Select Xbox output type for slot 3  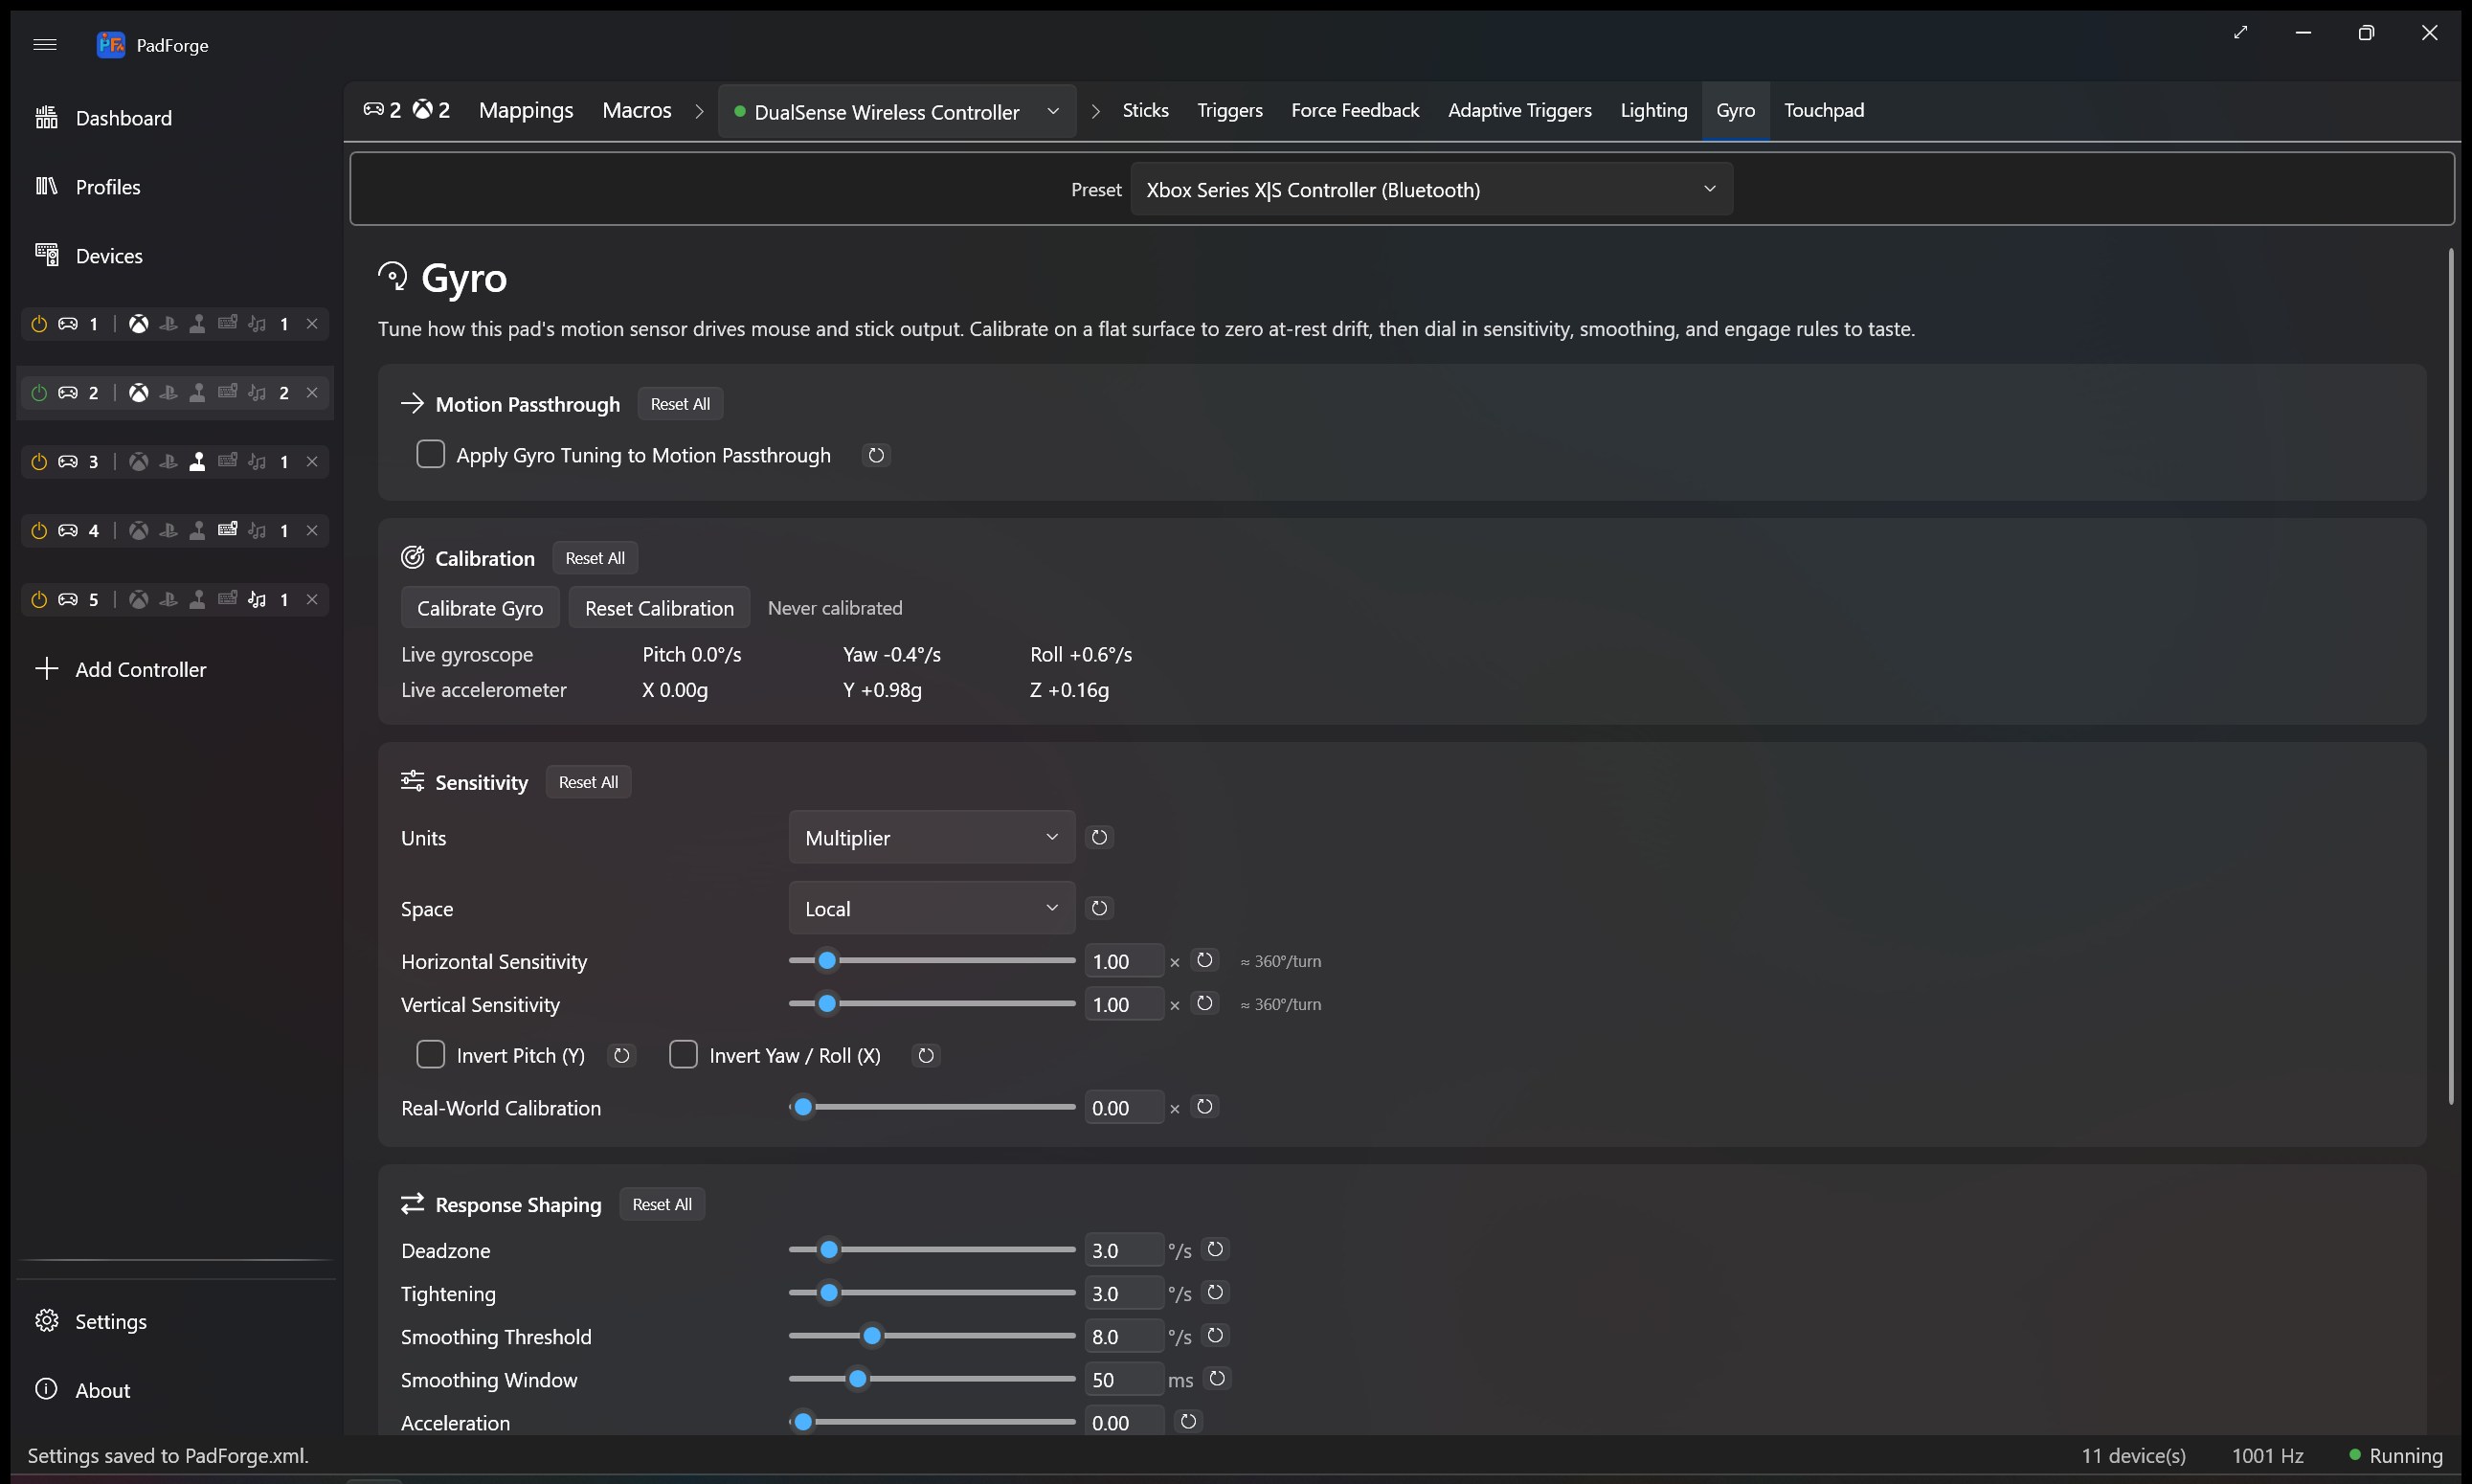click(x=139, y=462)
